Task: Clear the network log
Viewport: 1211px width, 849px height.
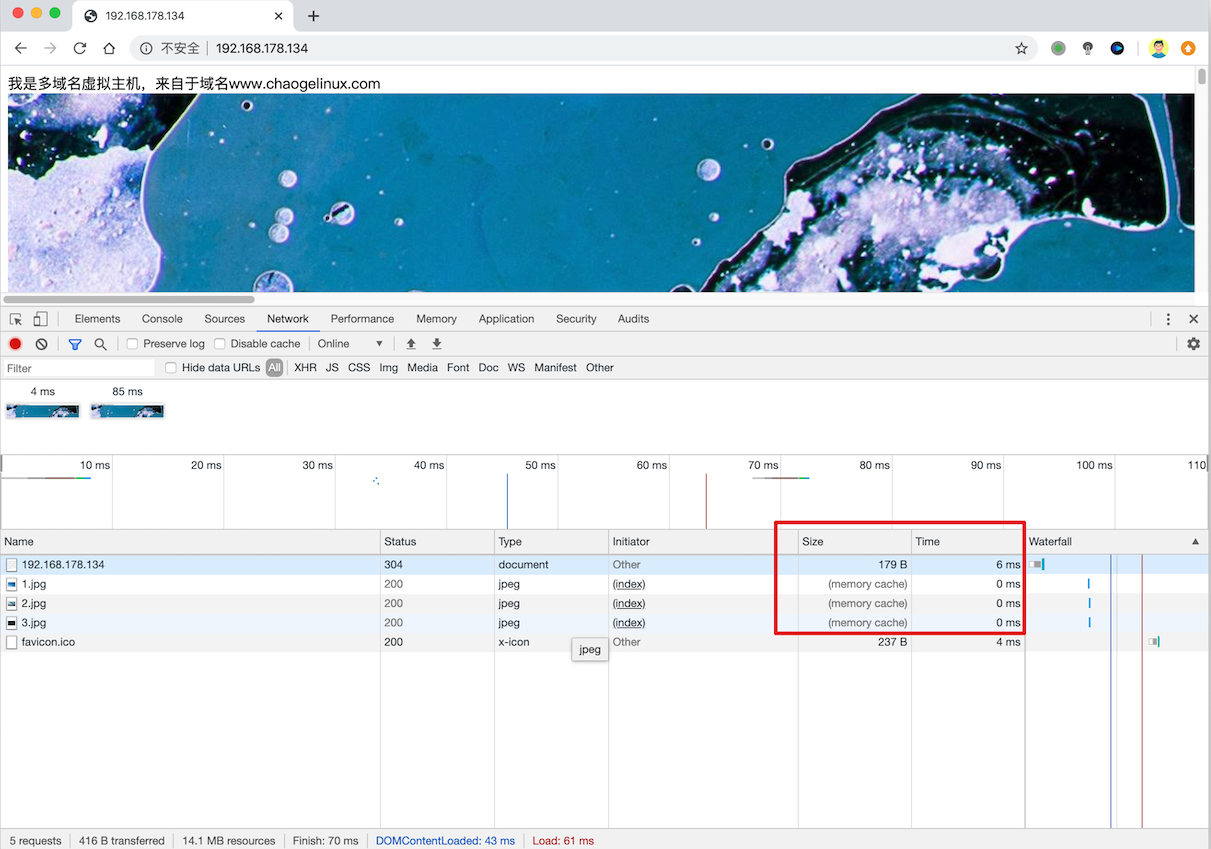Action: click(x=41, y=344)
